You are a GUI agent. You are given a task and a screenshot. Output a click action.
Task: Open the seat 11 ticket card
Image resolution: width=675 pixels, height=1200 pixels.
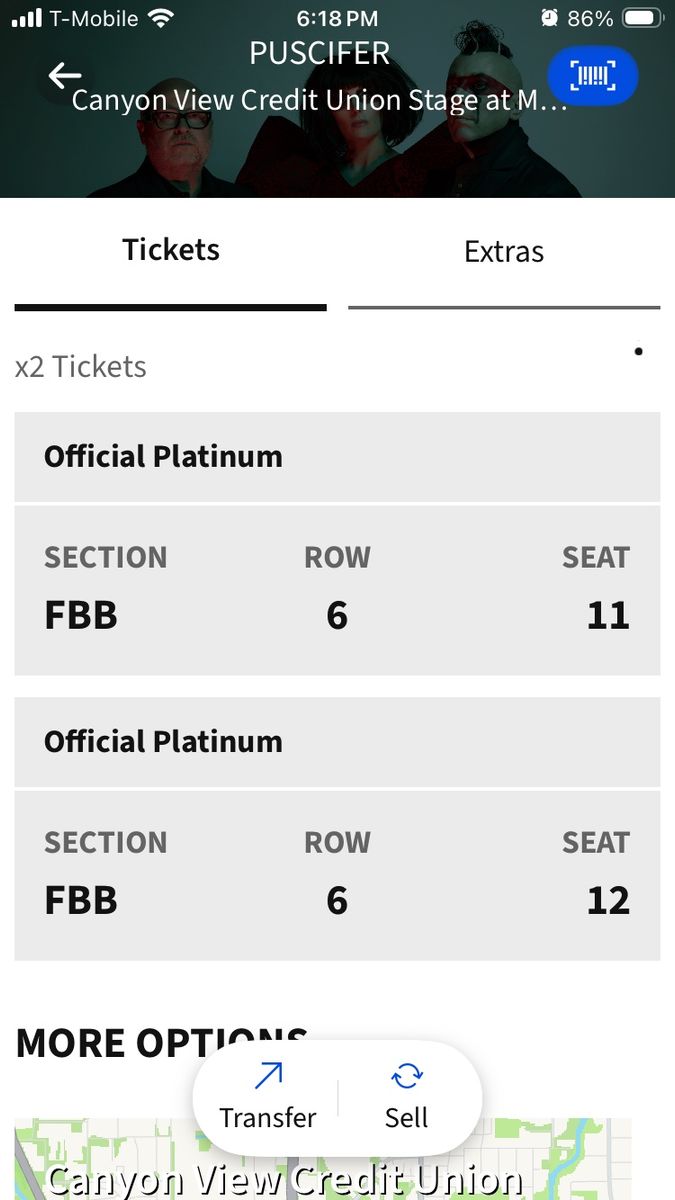(x=337, y=590)
